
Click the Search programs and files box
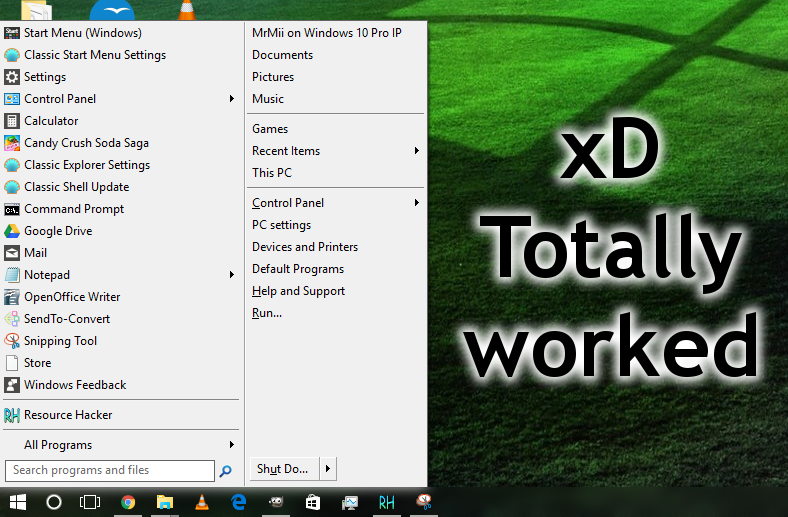pyautogui.click(x=110, y=471)
